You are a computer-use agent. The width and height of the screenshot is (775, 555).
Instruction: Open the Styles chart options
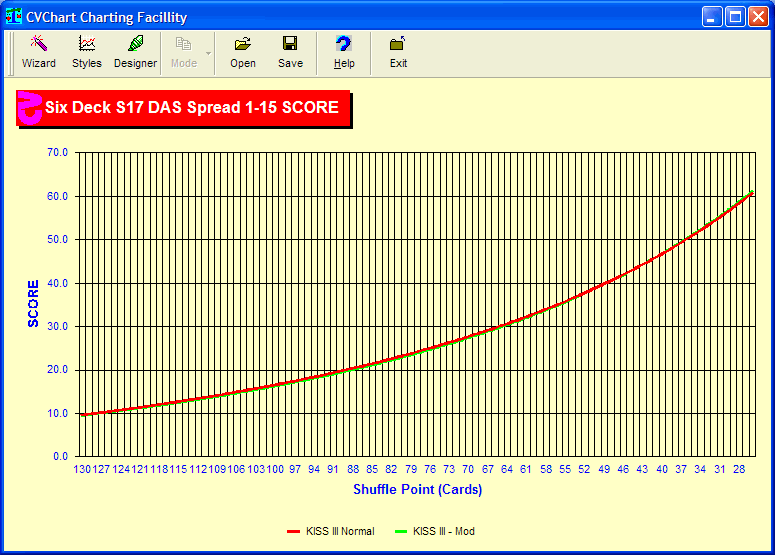click(87, 52)
